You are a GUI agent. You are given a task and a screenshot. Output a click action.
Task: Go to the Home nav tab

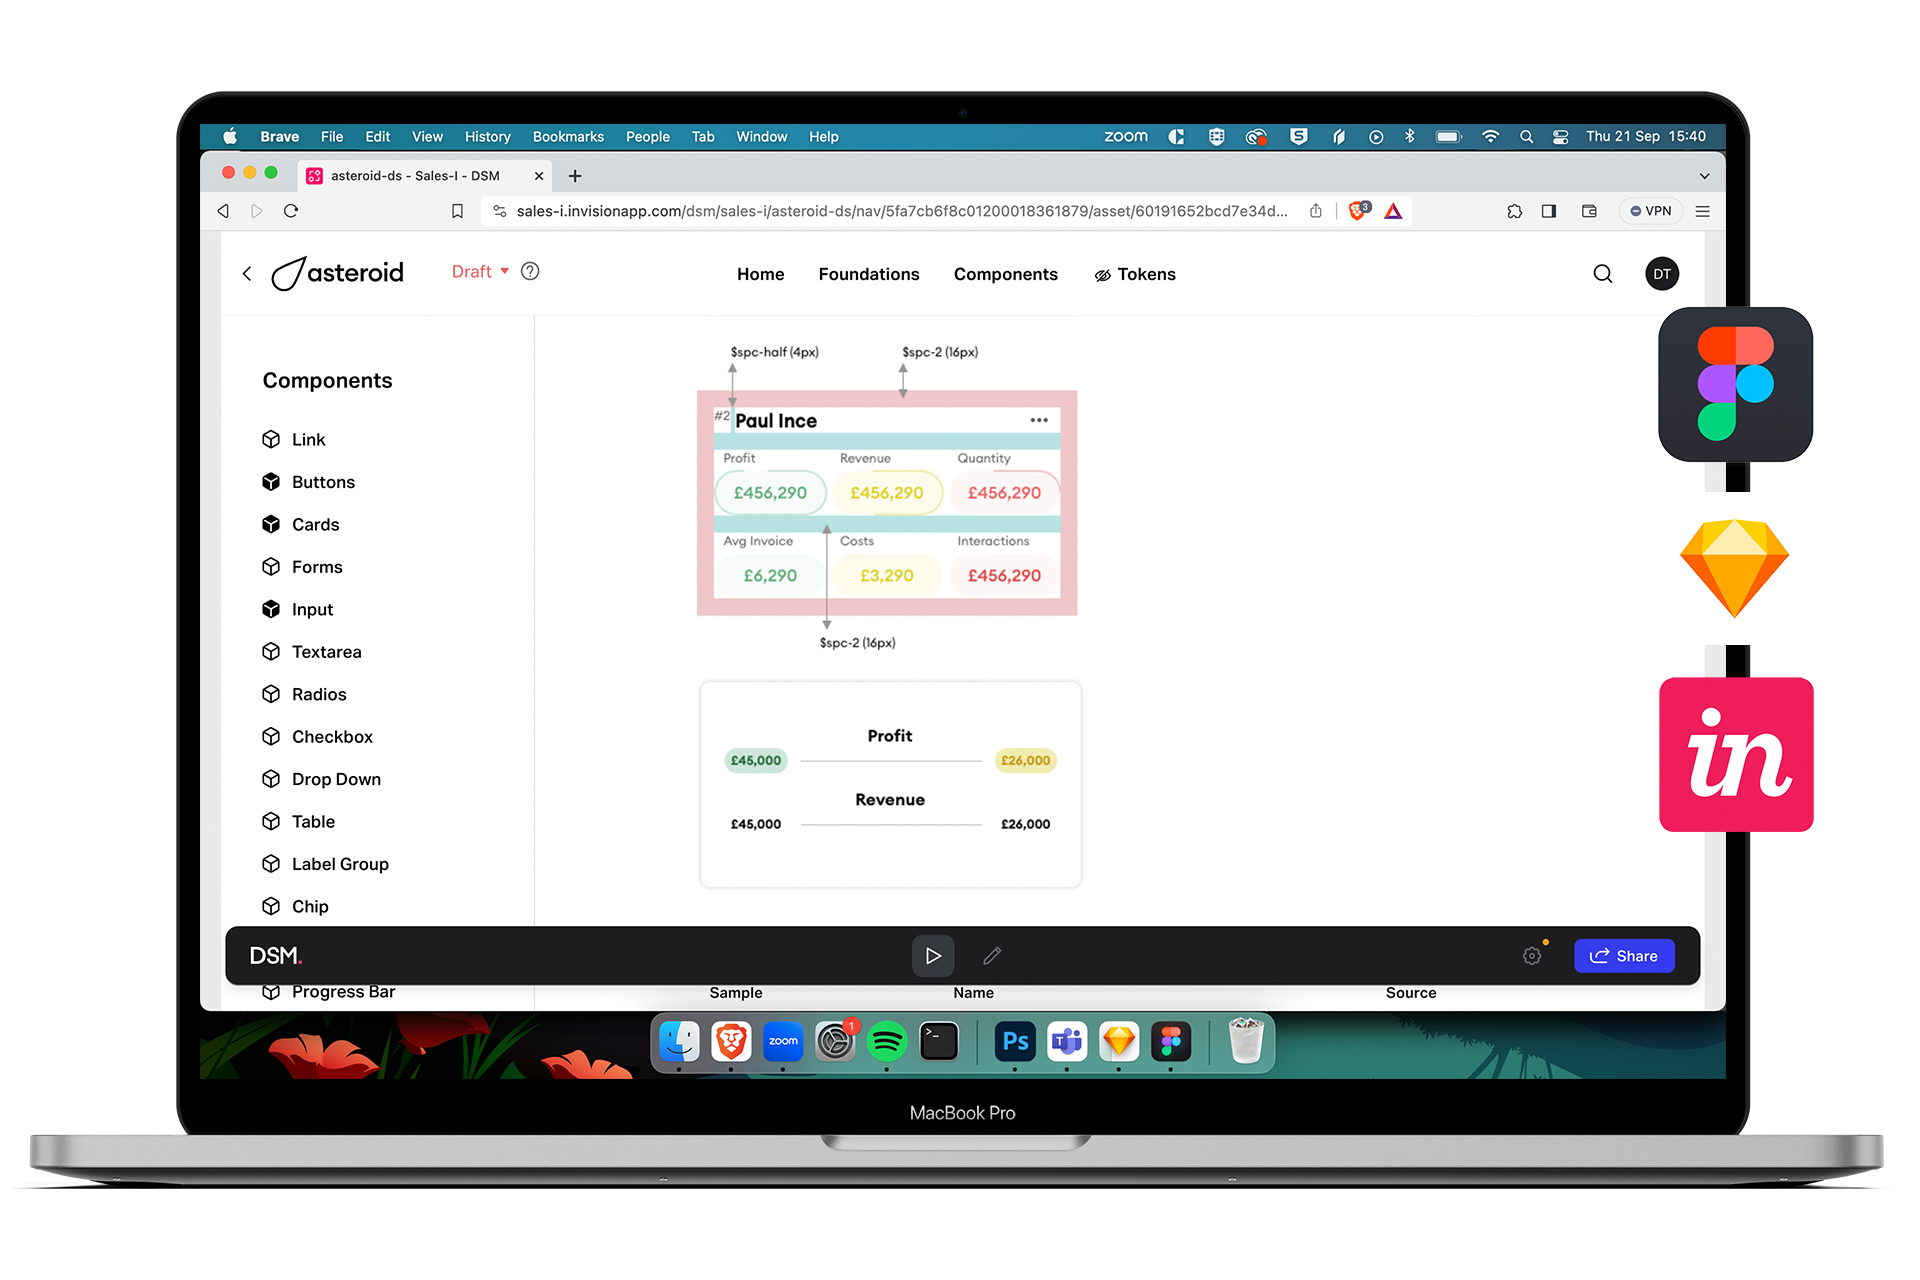pyautogui.click(x=761, y=274)
